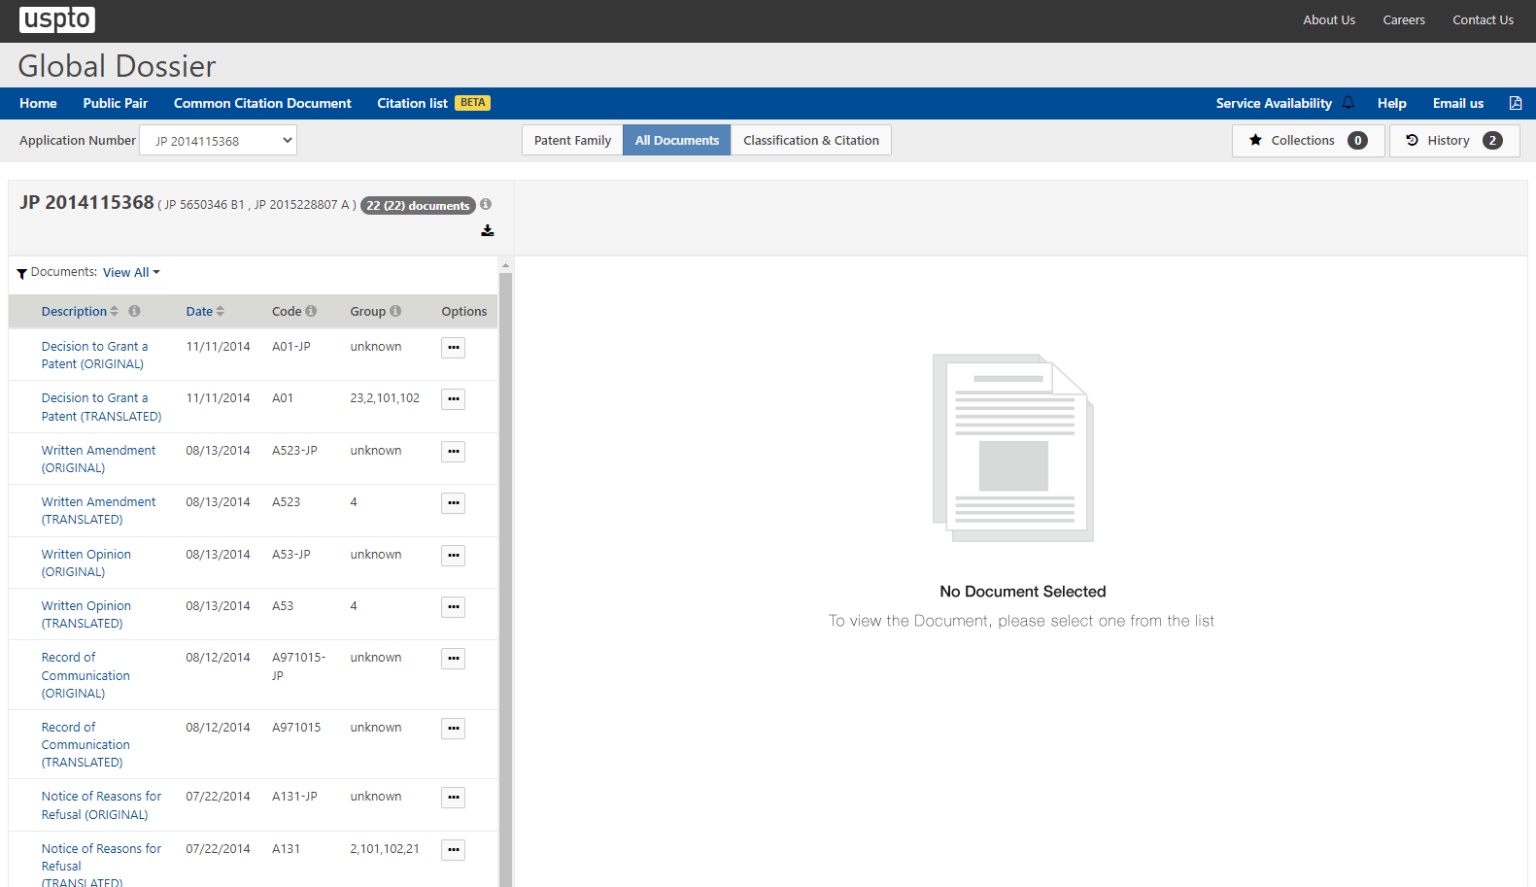Open the Application Number dropdown
The width and height of the screenshot is (1536, 887).
point(218,141)
